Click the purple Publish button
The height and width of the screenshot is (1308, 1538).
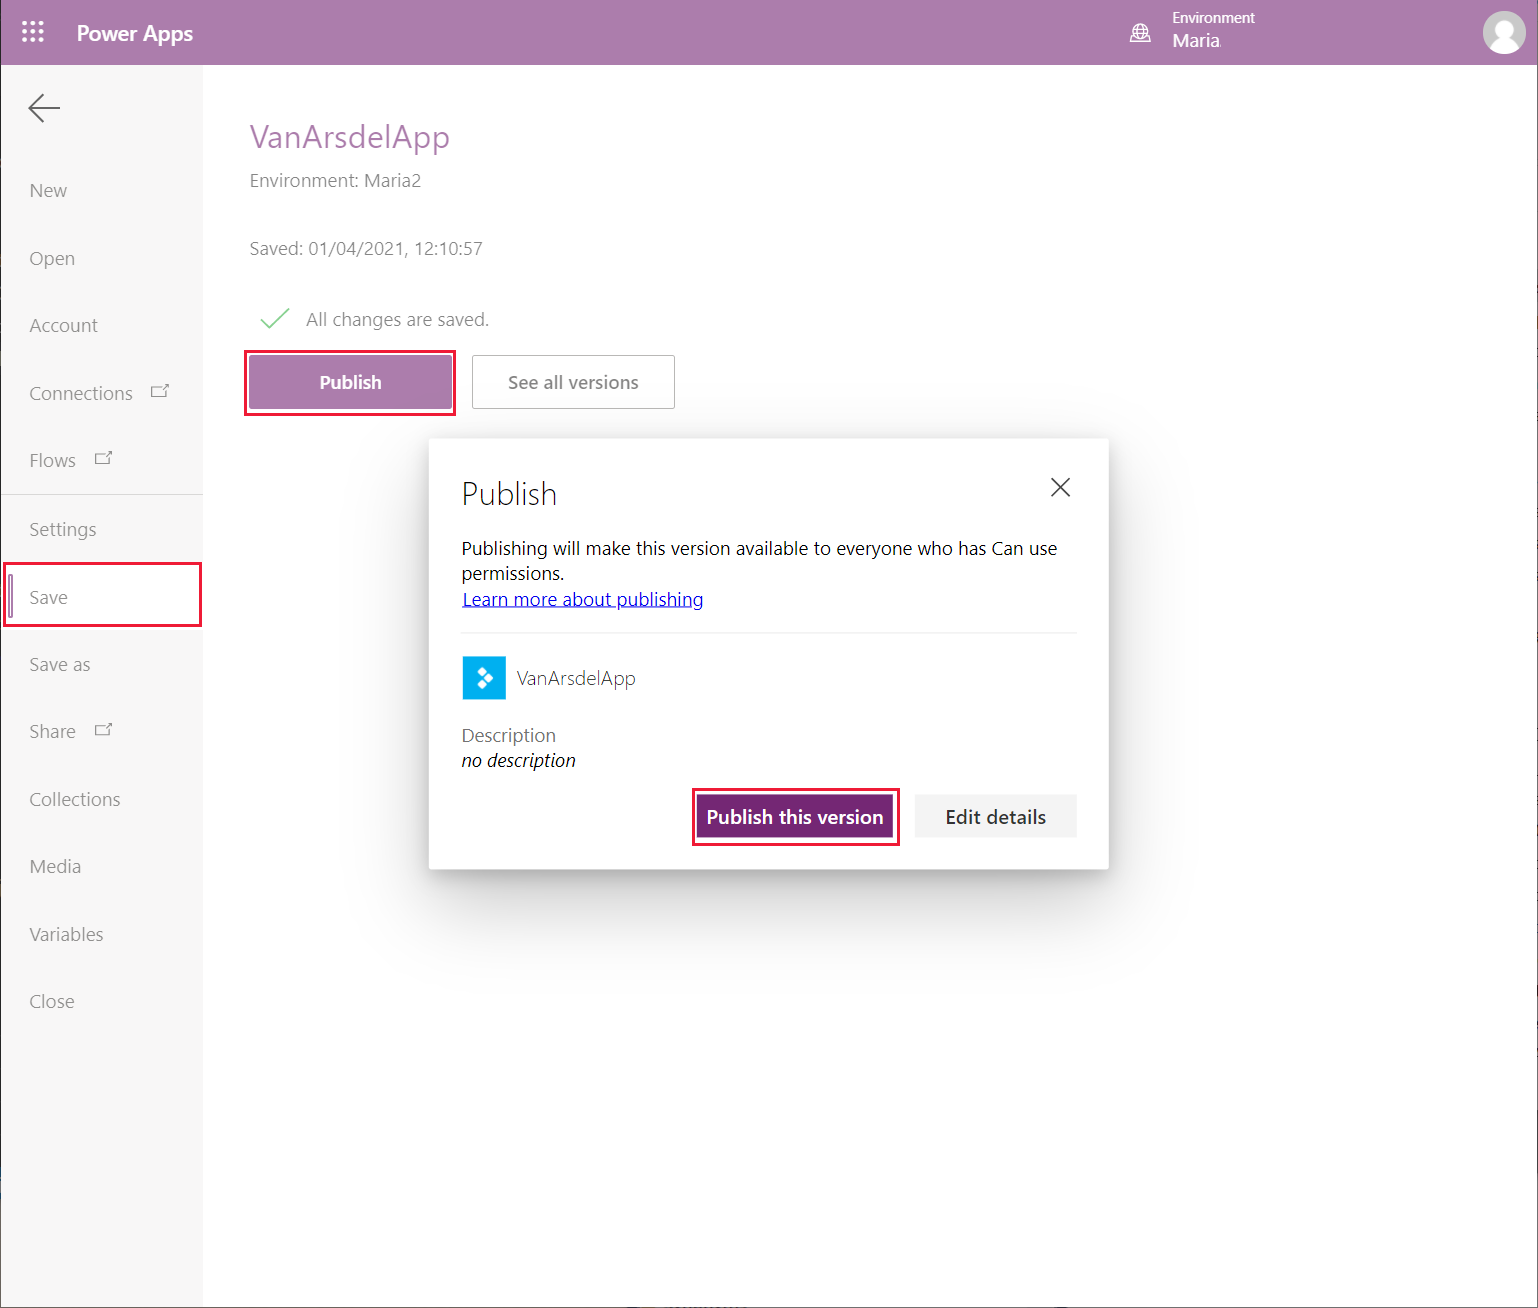[x=350, y=382]
